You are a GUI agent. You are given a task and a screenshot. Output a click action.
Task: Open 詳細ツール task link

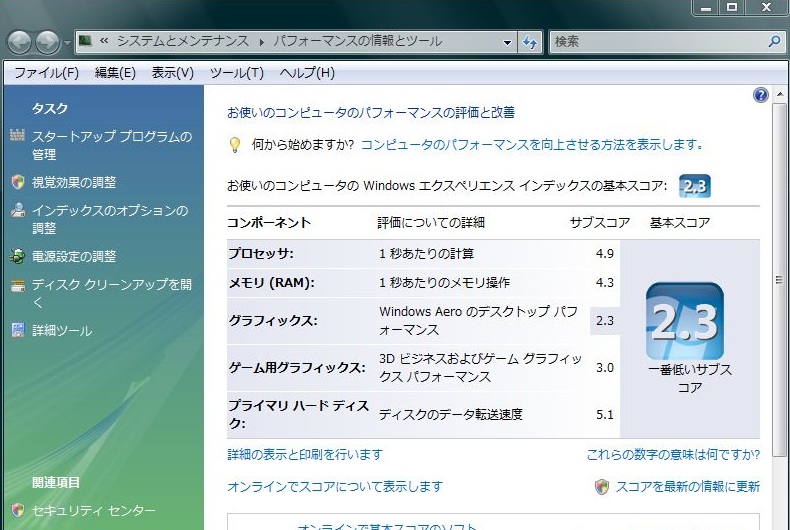pyautogui.click(x=62, y=330)
